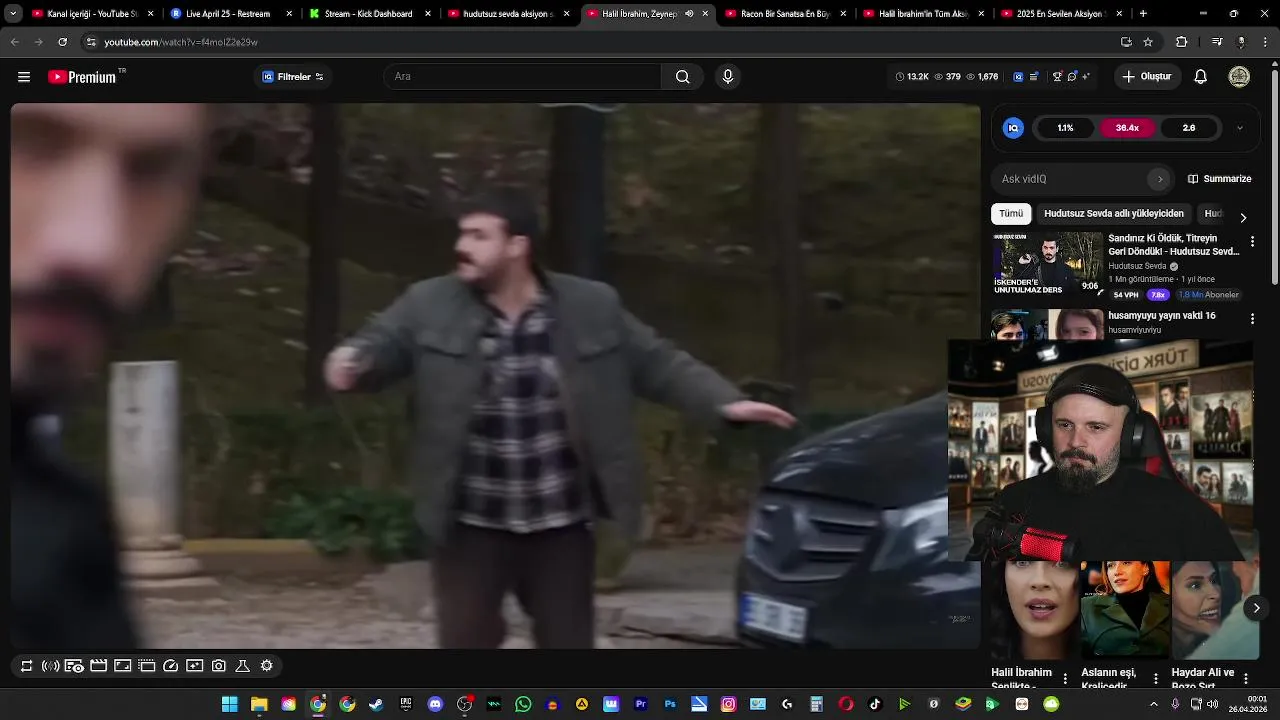Image resolution: width=1280 pixels, height=720 pixels.
Task: Open playback speed gauge icon
Action: coord(170,666)
